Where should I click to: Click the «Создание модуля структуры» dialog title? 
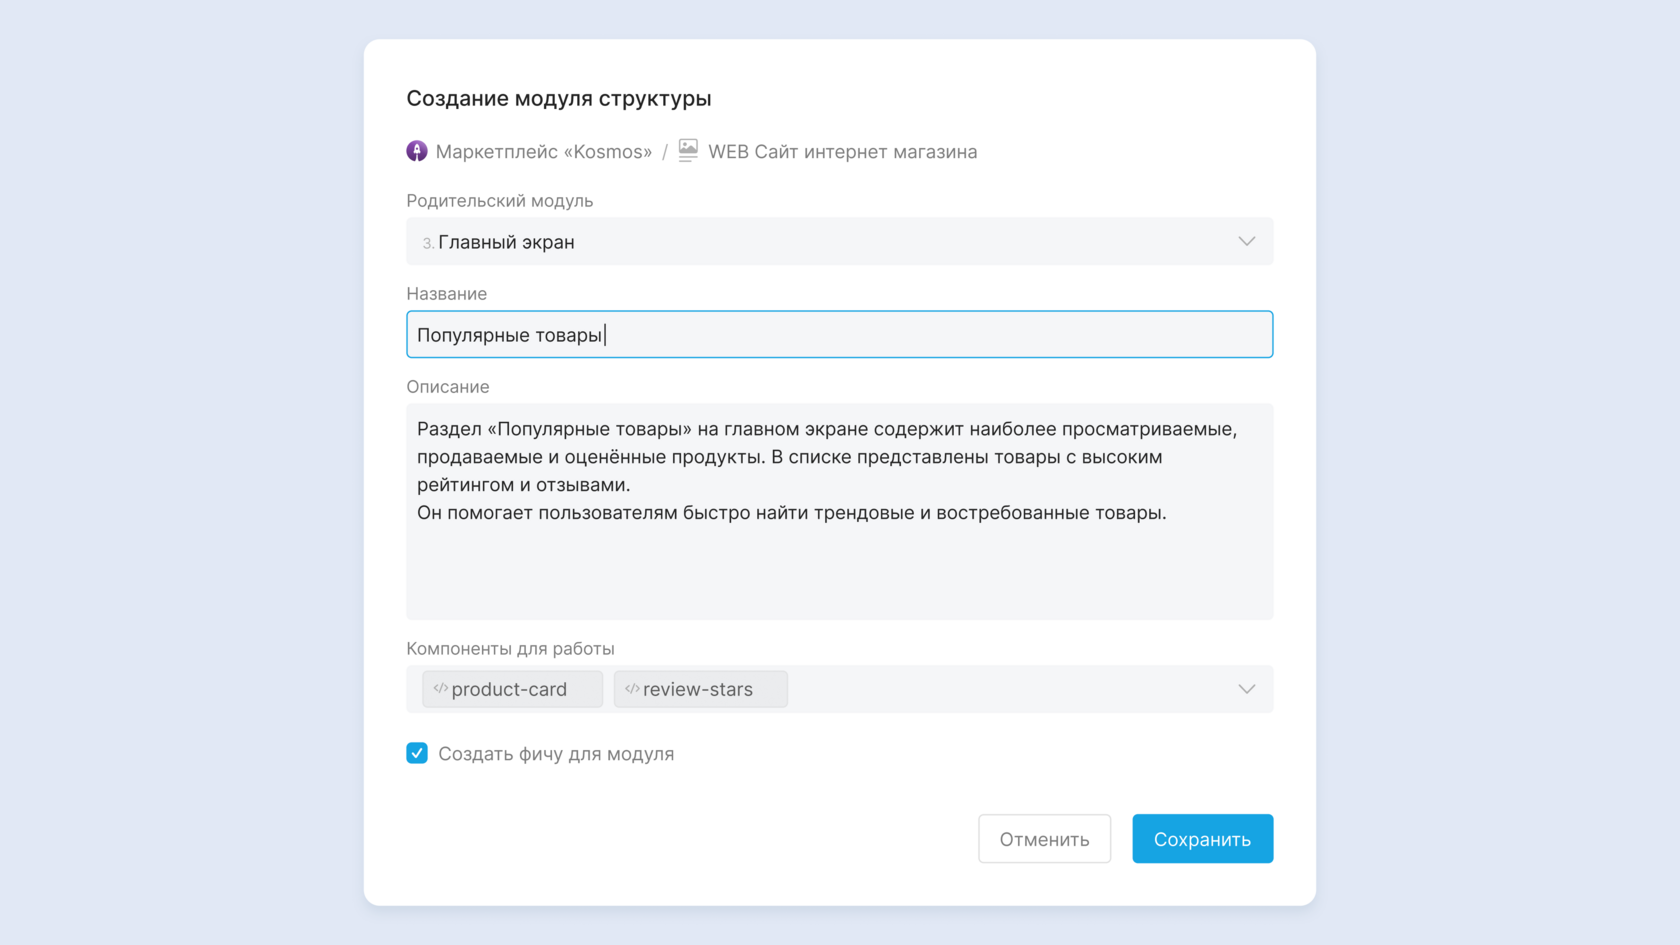click(558, 99)
